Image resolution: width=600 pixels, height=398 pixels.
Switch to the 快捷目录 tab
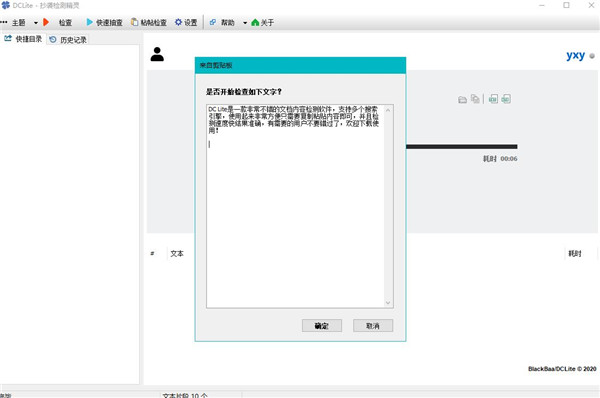click(x=23, y=39)
